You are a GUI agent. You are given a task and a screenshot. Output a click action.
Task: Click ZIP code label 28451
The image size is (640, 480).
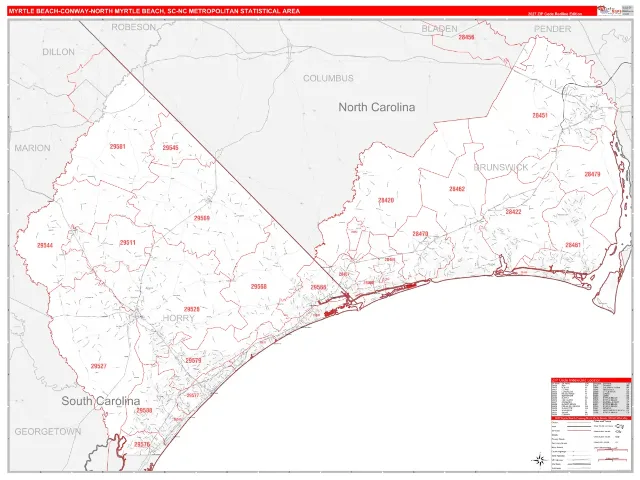point(540,116)
